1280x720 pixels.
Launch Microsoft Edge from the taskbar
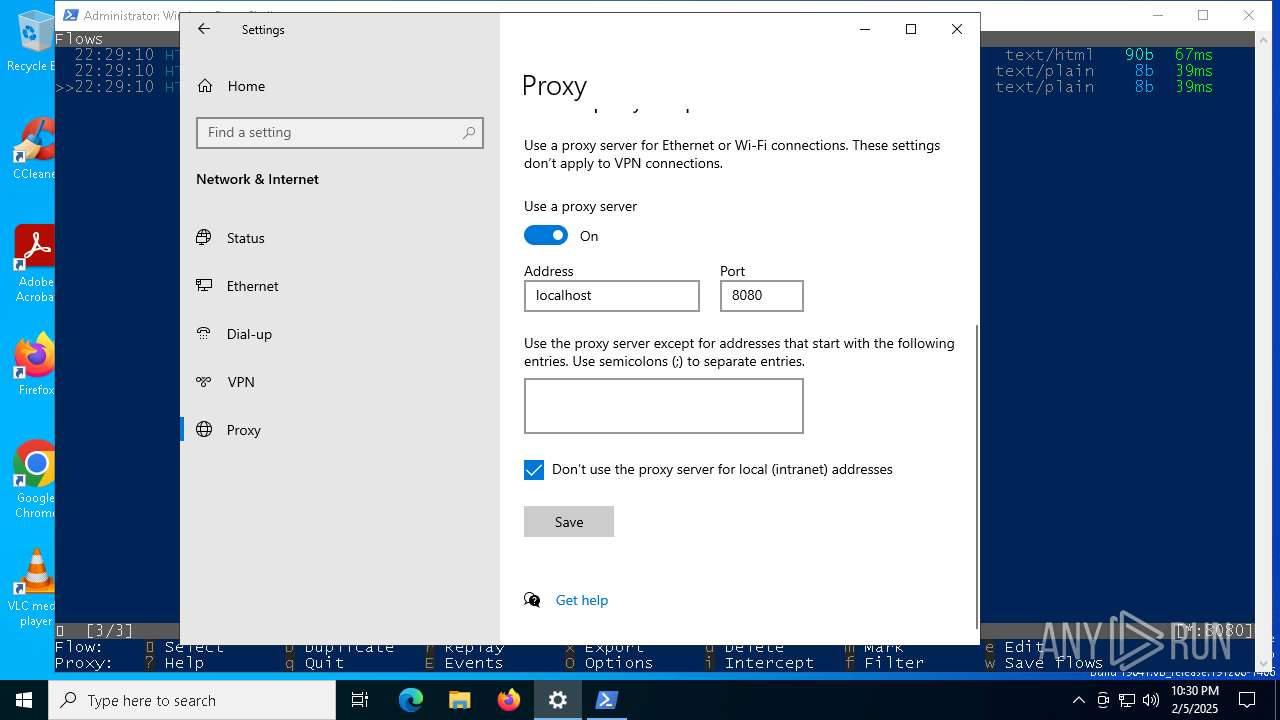coord(411,700)
